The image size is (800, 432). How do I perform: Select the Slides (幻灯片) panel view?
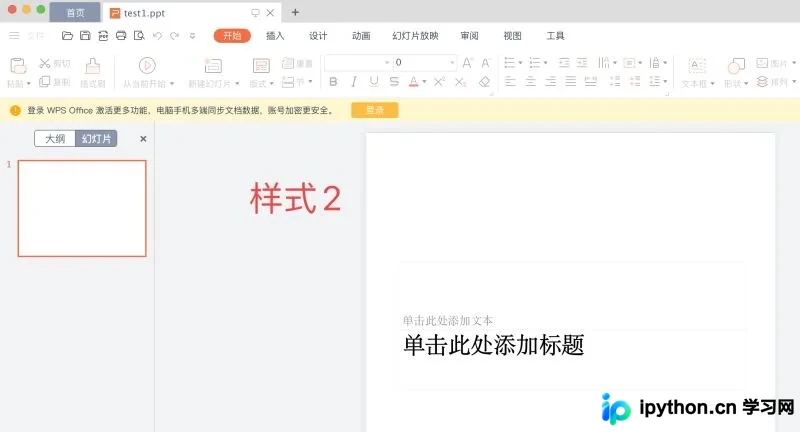96,139
